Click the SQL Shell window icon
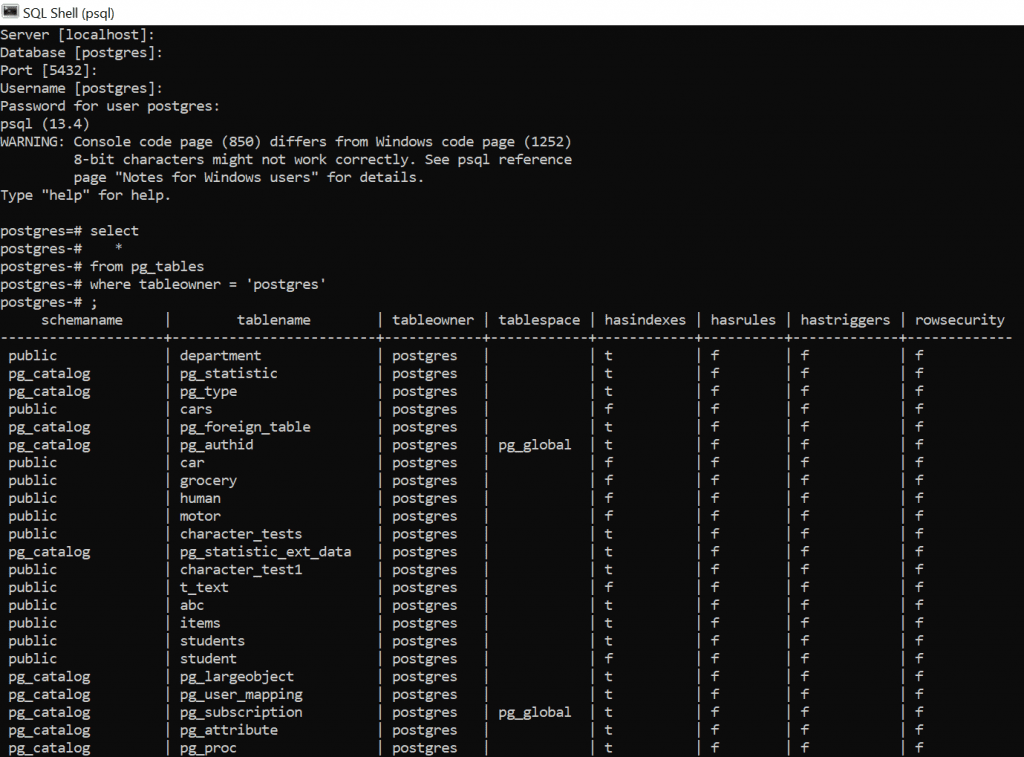 click(12, 12)
